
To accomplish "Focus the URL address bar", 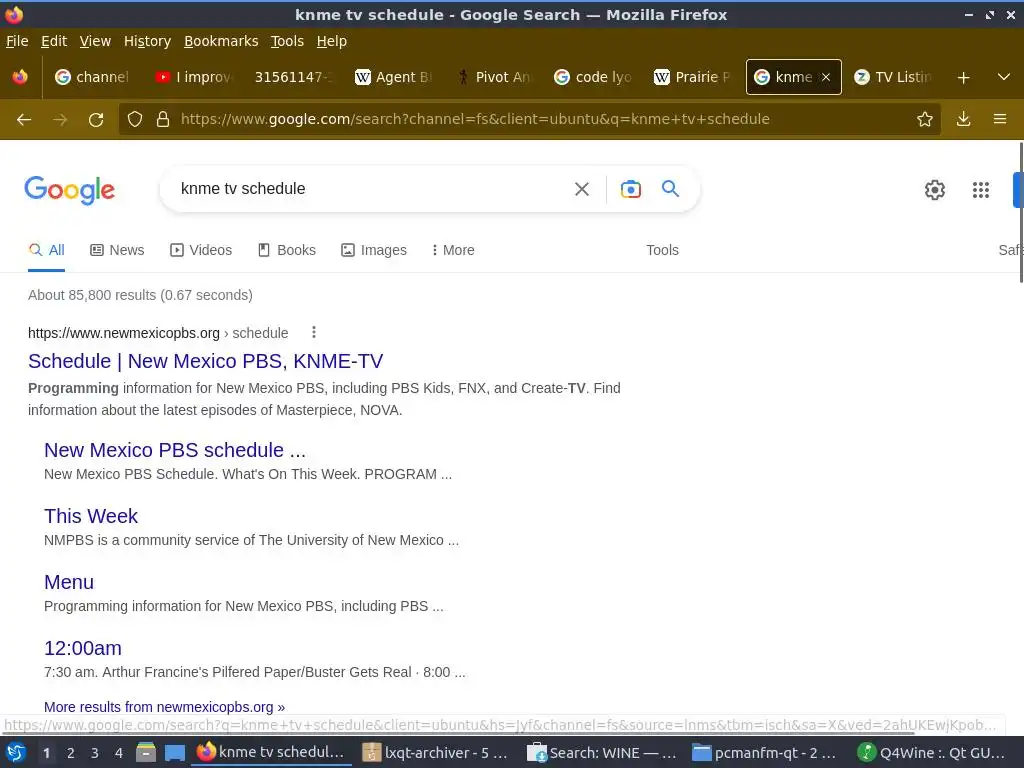I will pos(475,119).
